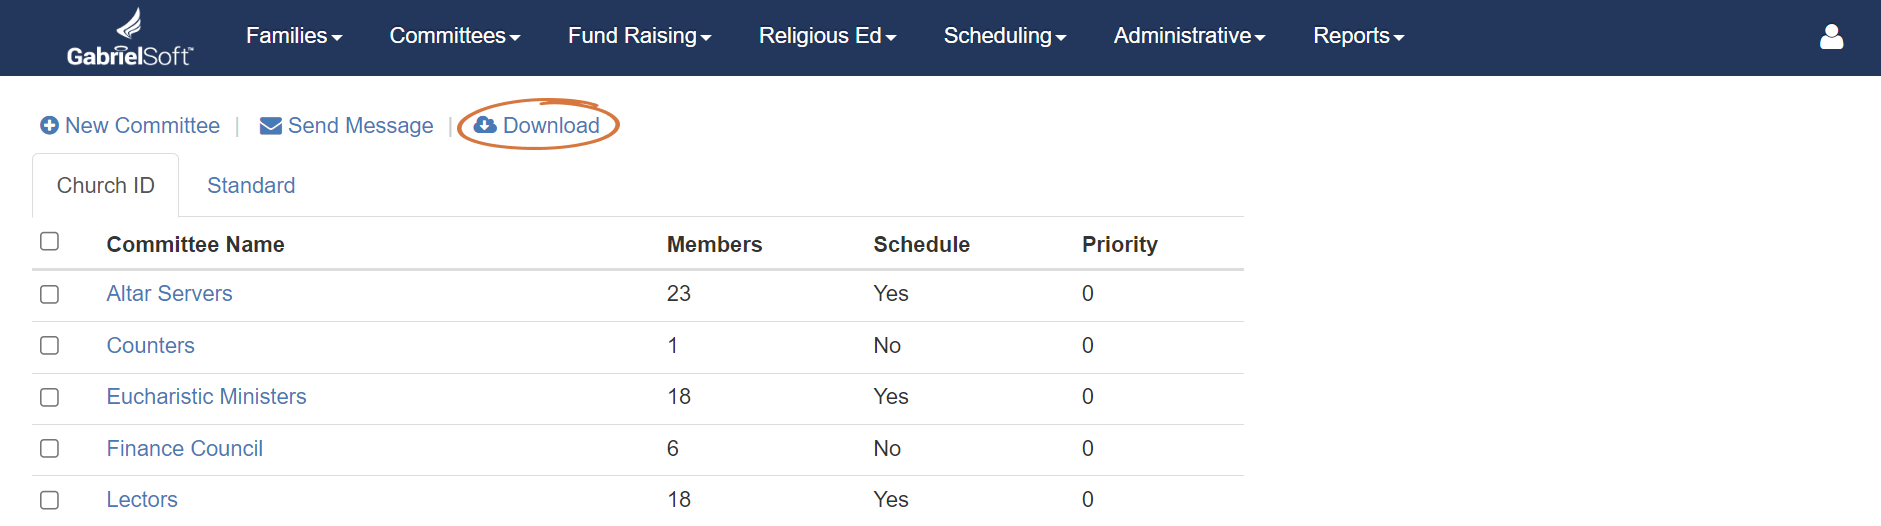Open the Eucharistic Ministers committee link
Viewport: 1881px width, 526px height.
[206, 397]
